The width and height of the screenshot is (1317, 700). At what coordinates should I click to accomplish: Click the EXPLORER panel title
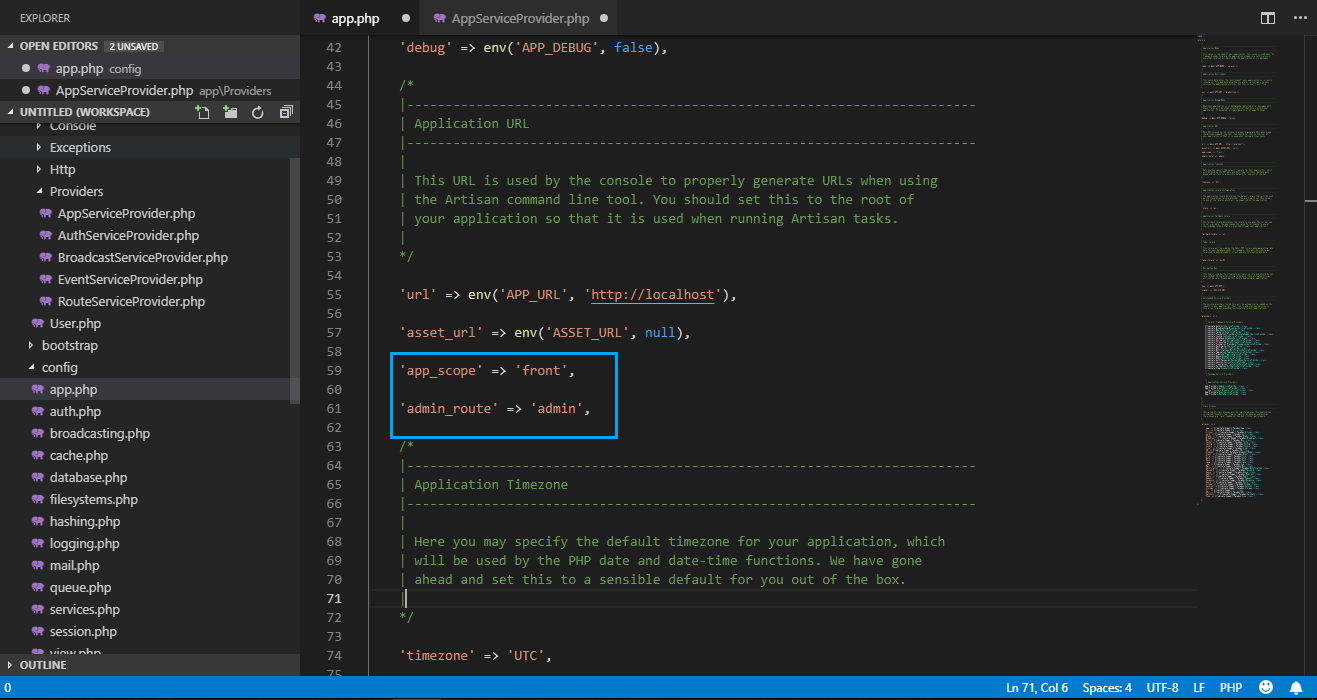pos(45,18)
